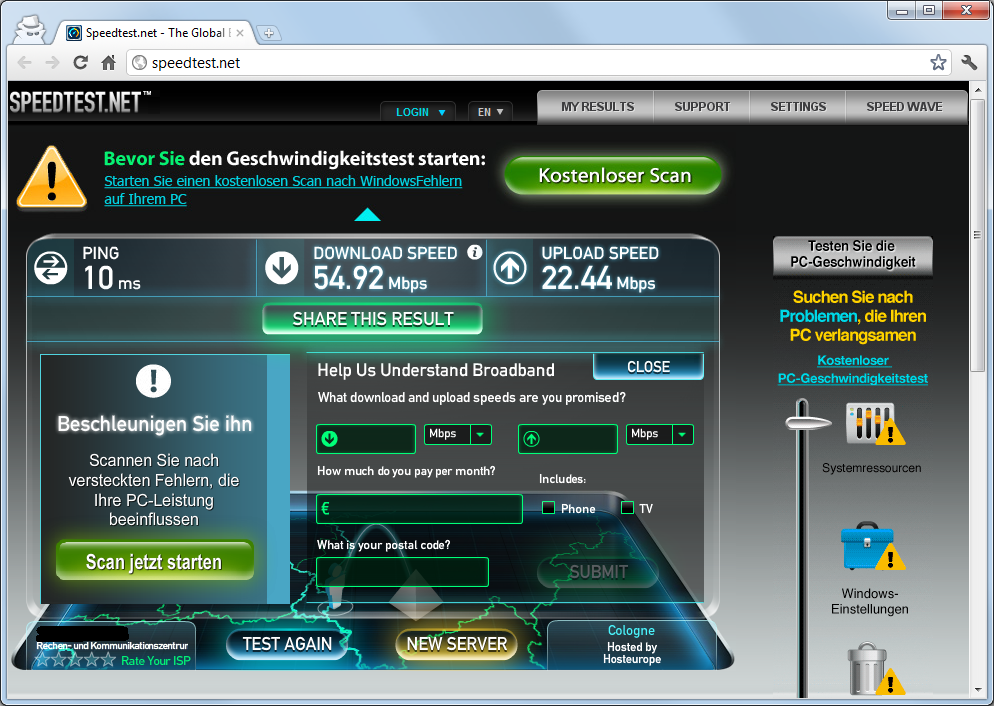Open the Starten Sie einen kostenlosen Scan link

(x=283, y=189)
